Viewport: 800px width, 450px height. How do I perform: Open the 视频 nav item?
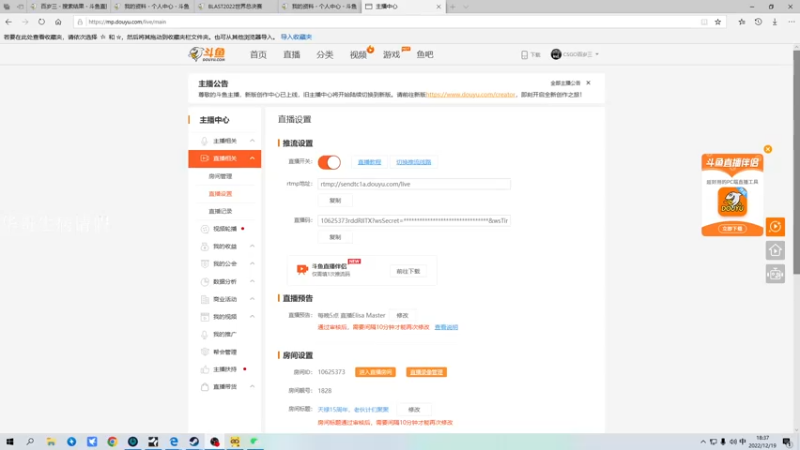(x=358, y=55)
